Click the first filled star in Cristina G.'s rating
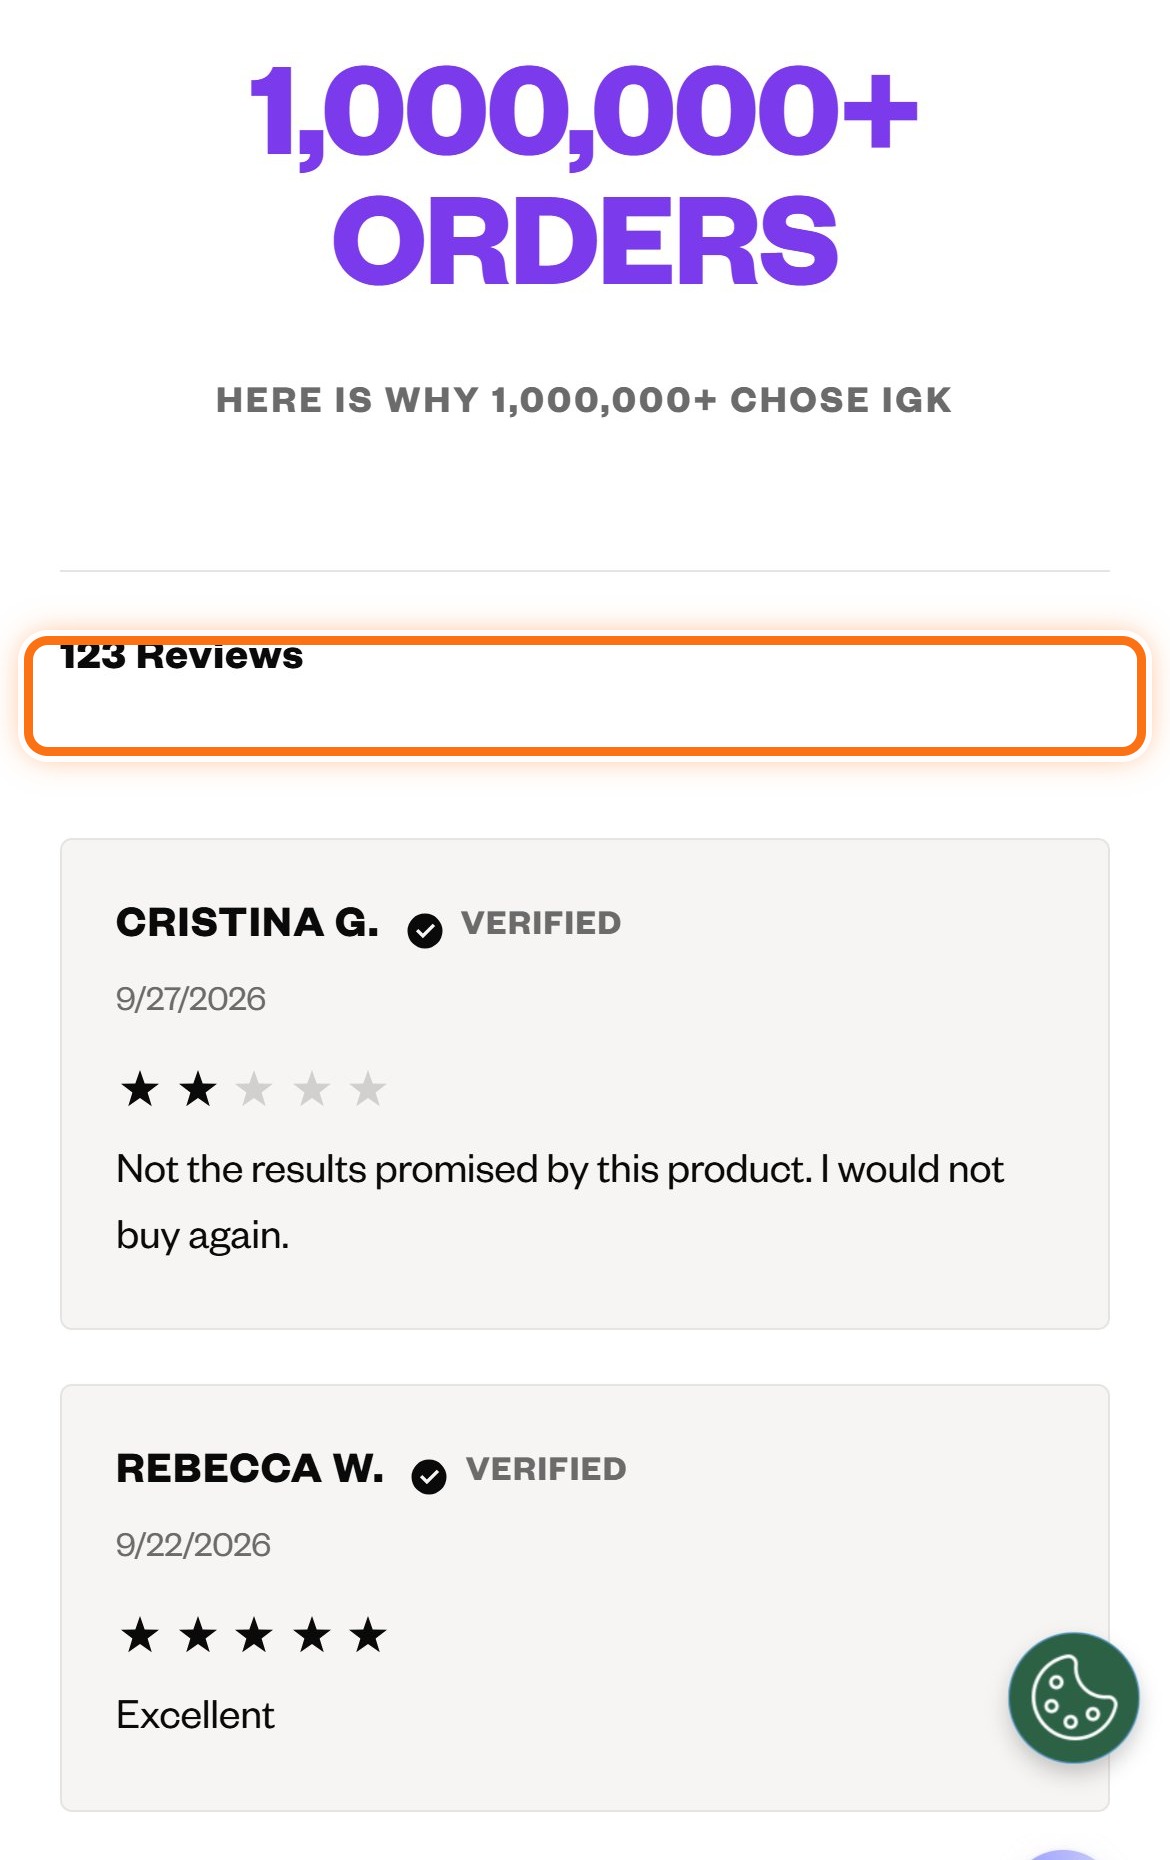The image size is (1170, 1860). point(140,1089)
